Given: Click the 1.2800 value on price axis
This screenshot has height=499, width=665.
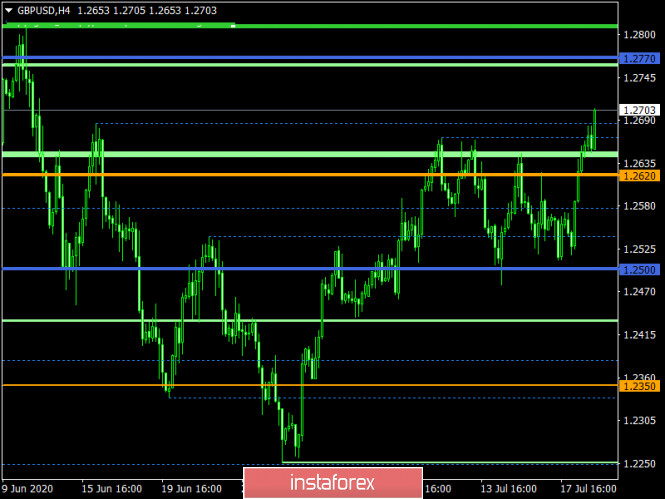Looking at the screenshot, I should tap(639, 35).
